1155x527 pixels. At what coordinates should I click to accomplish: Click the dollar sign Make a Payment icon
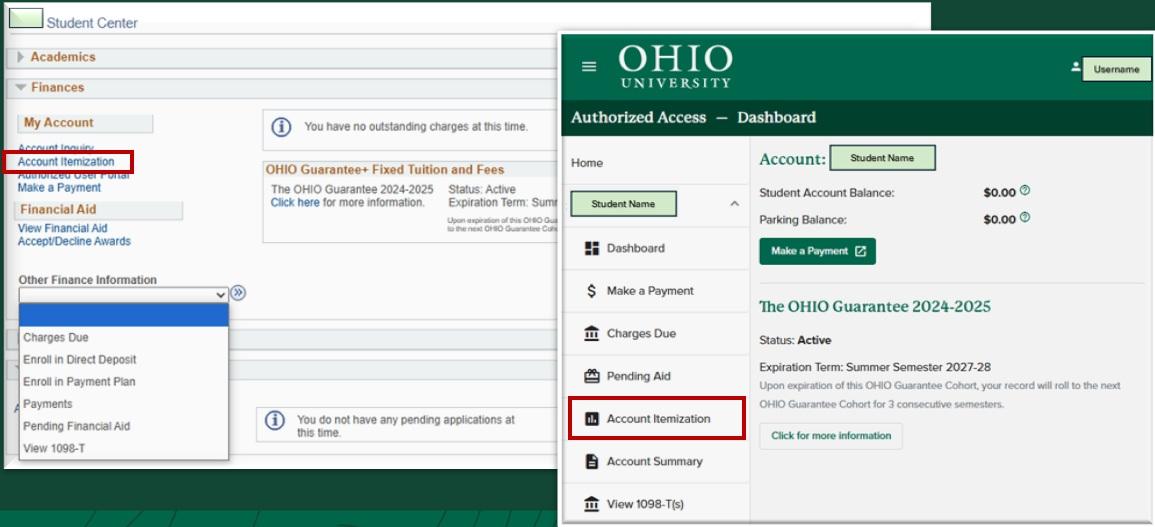(591, 291)
